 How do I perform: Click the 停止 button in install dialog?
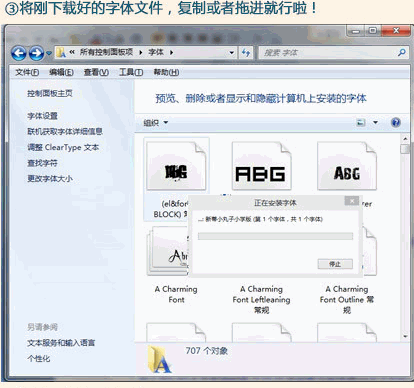(335, 264)
